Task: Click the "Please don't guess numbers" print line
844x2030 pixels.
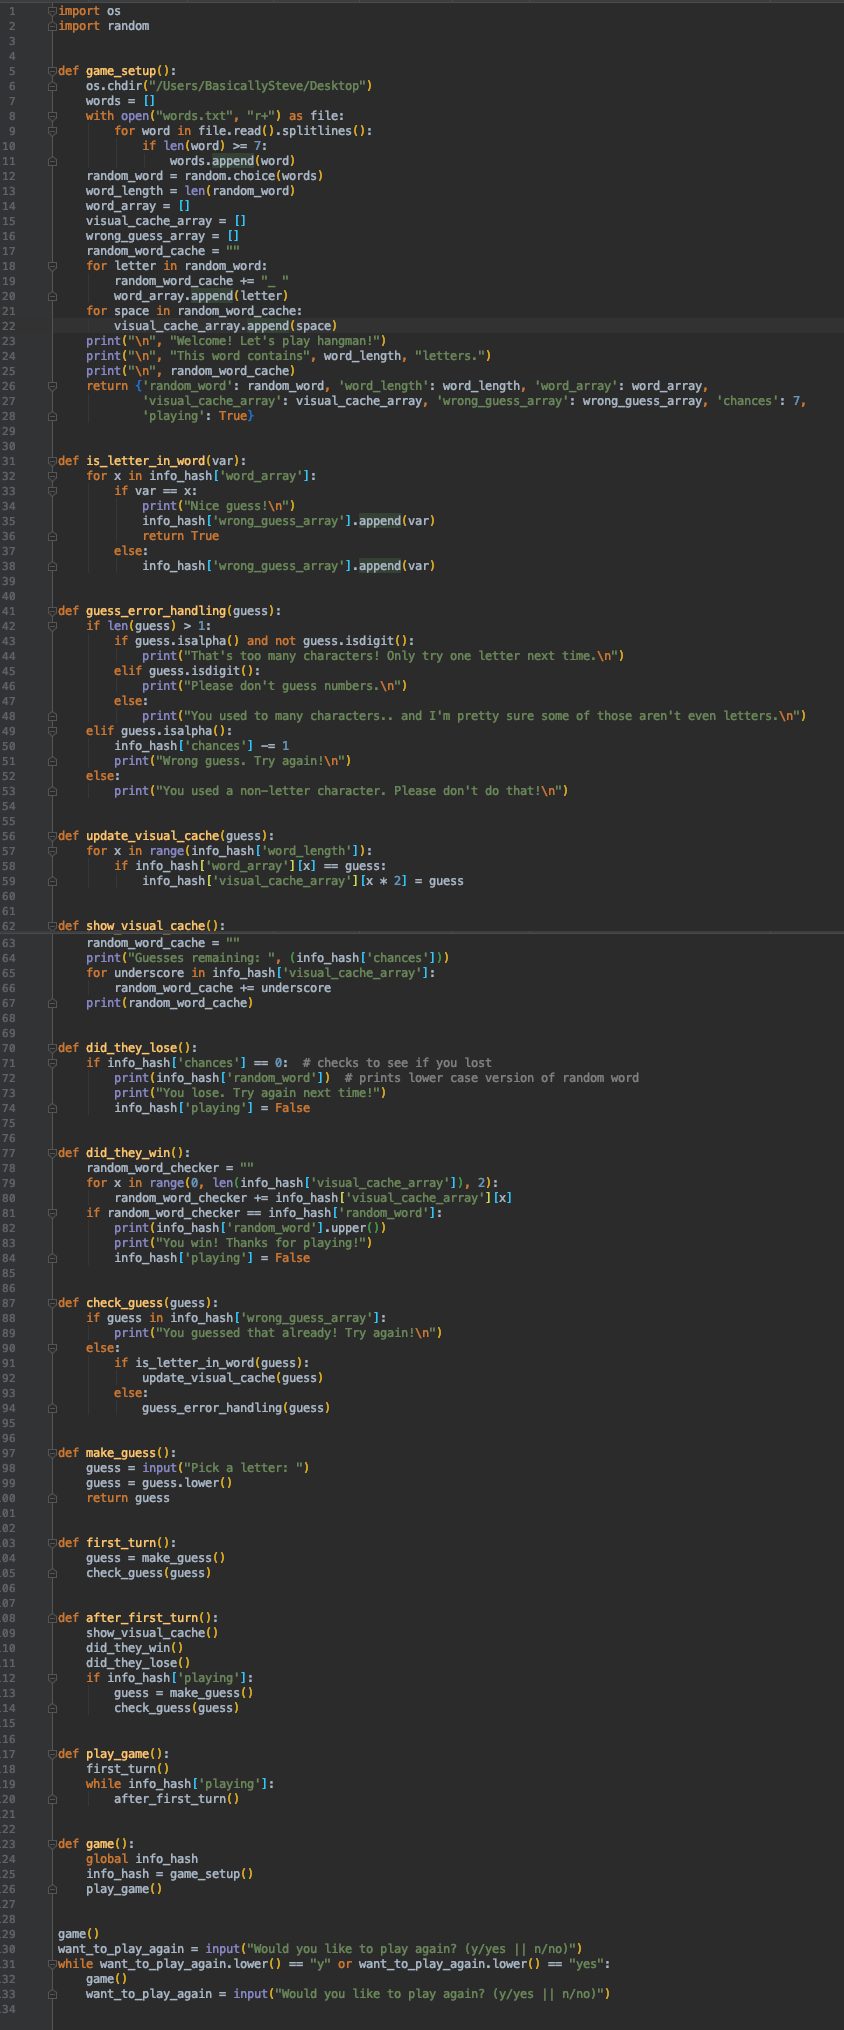Action: (x=274, y=686)
